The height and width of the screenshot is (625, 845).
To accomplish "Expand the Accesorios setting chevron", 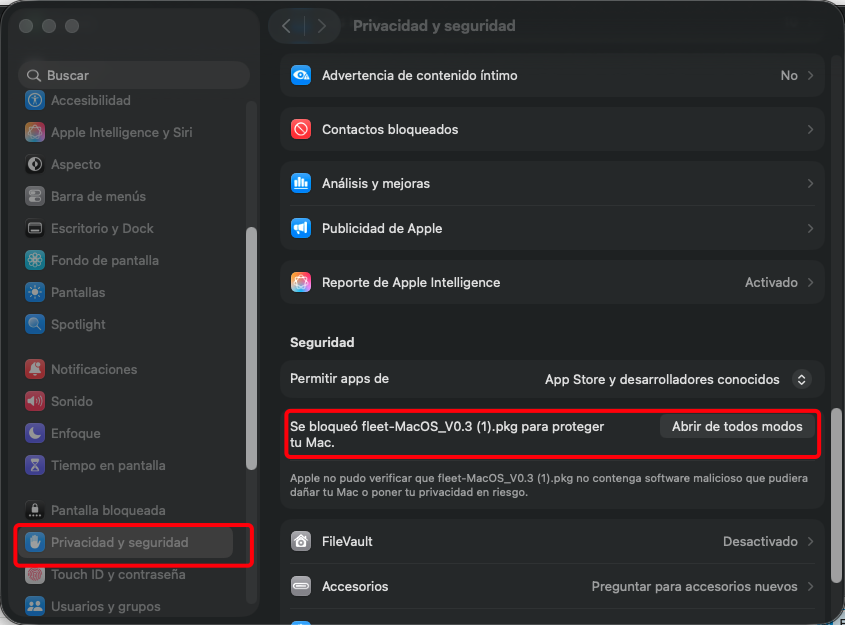I will 811,586.
